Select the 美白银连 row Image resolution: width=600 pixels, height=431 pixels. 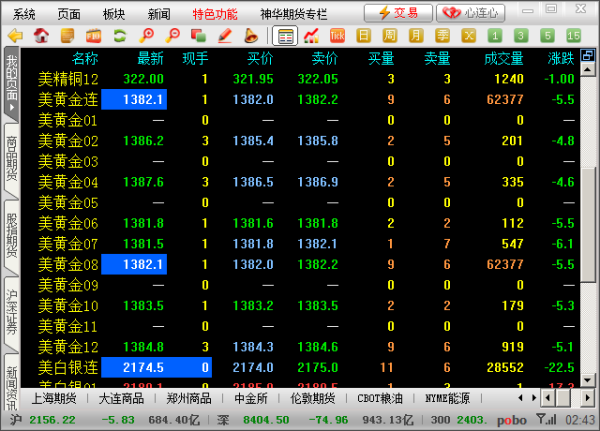click(x=300, y=367)
